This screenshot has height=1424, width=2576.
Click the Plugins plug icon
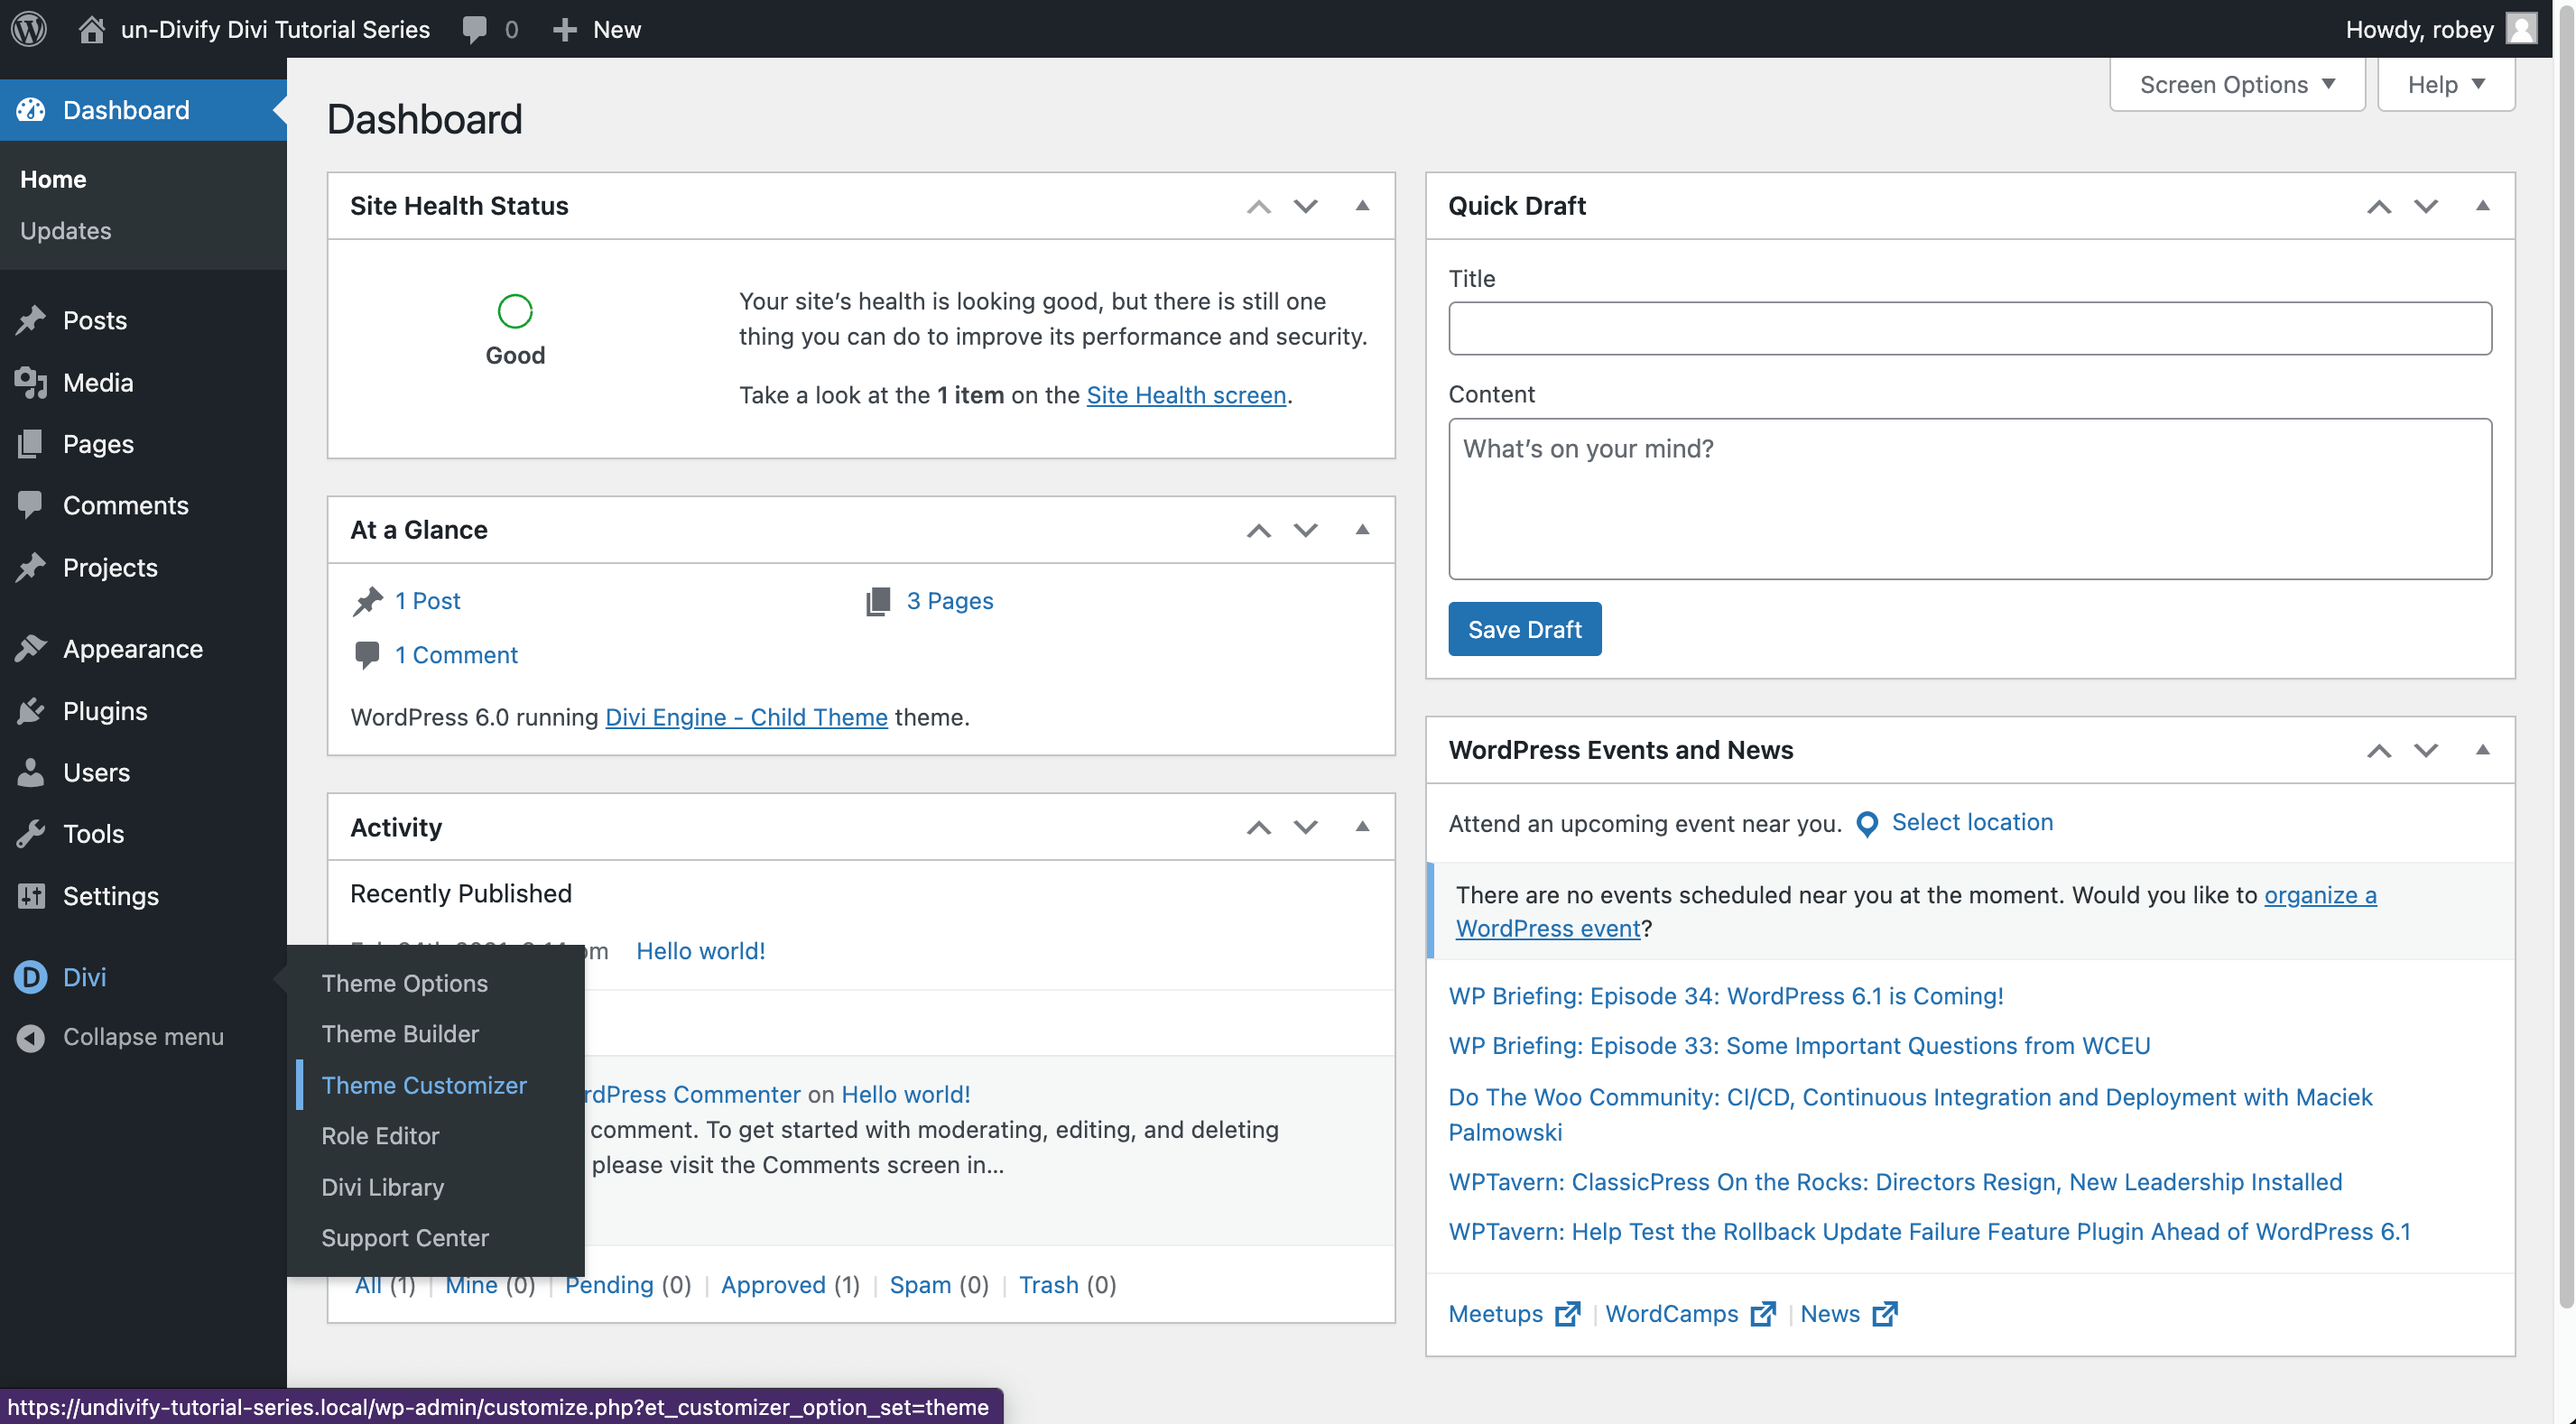coord(31,711)
